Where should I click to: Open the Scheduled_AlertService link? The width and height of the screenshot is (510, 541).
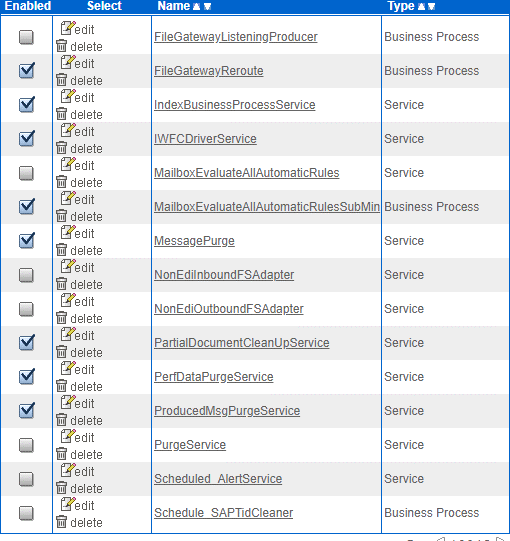click(218, 479)
